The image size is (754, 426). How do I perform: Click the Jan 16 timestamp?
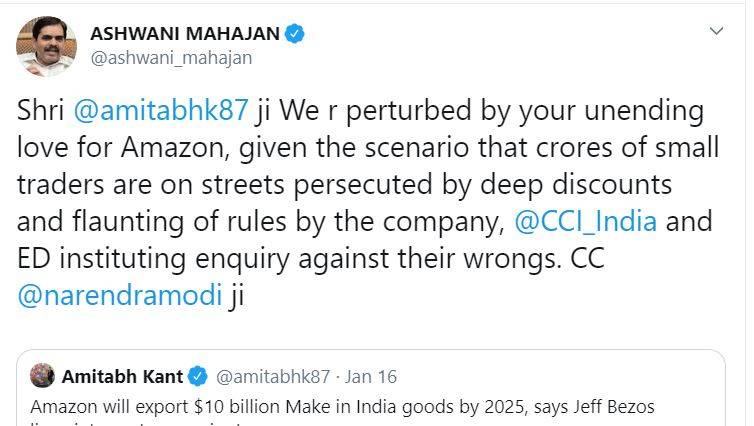(372, 377)
